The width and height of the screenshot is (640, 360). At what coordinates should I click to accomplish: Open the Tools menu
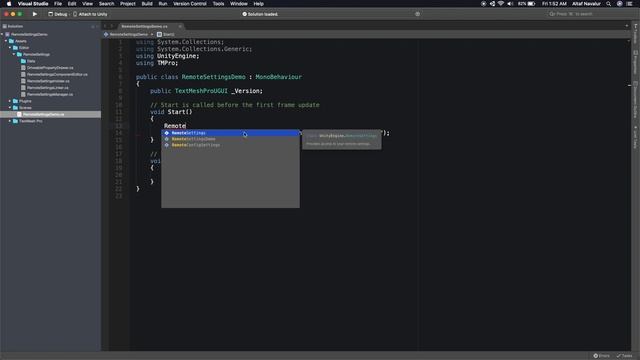coord(218,4)
